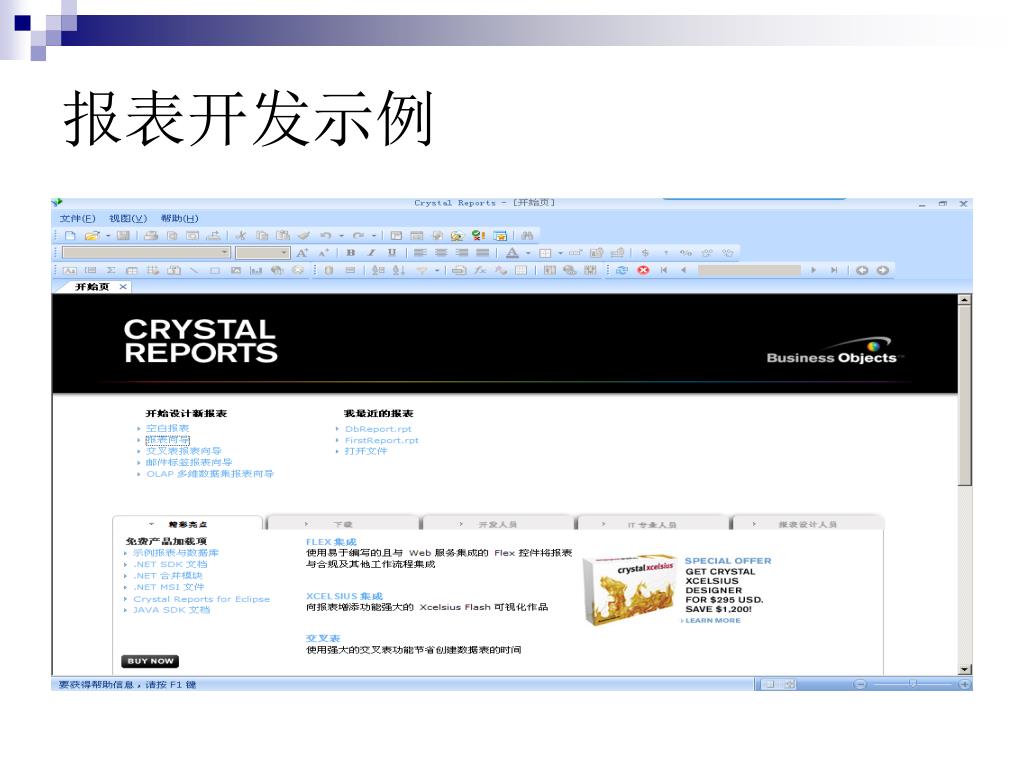Screen dimensions: 1024x768
Task: Click the Go to First Page icon
Action: coord(664,270)
